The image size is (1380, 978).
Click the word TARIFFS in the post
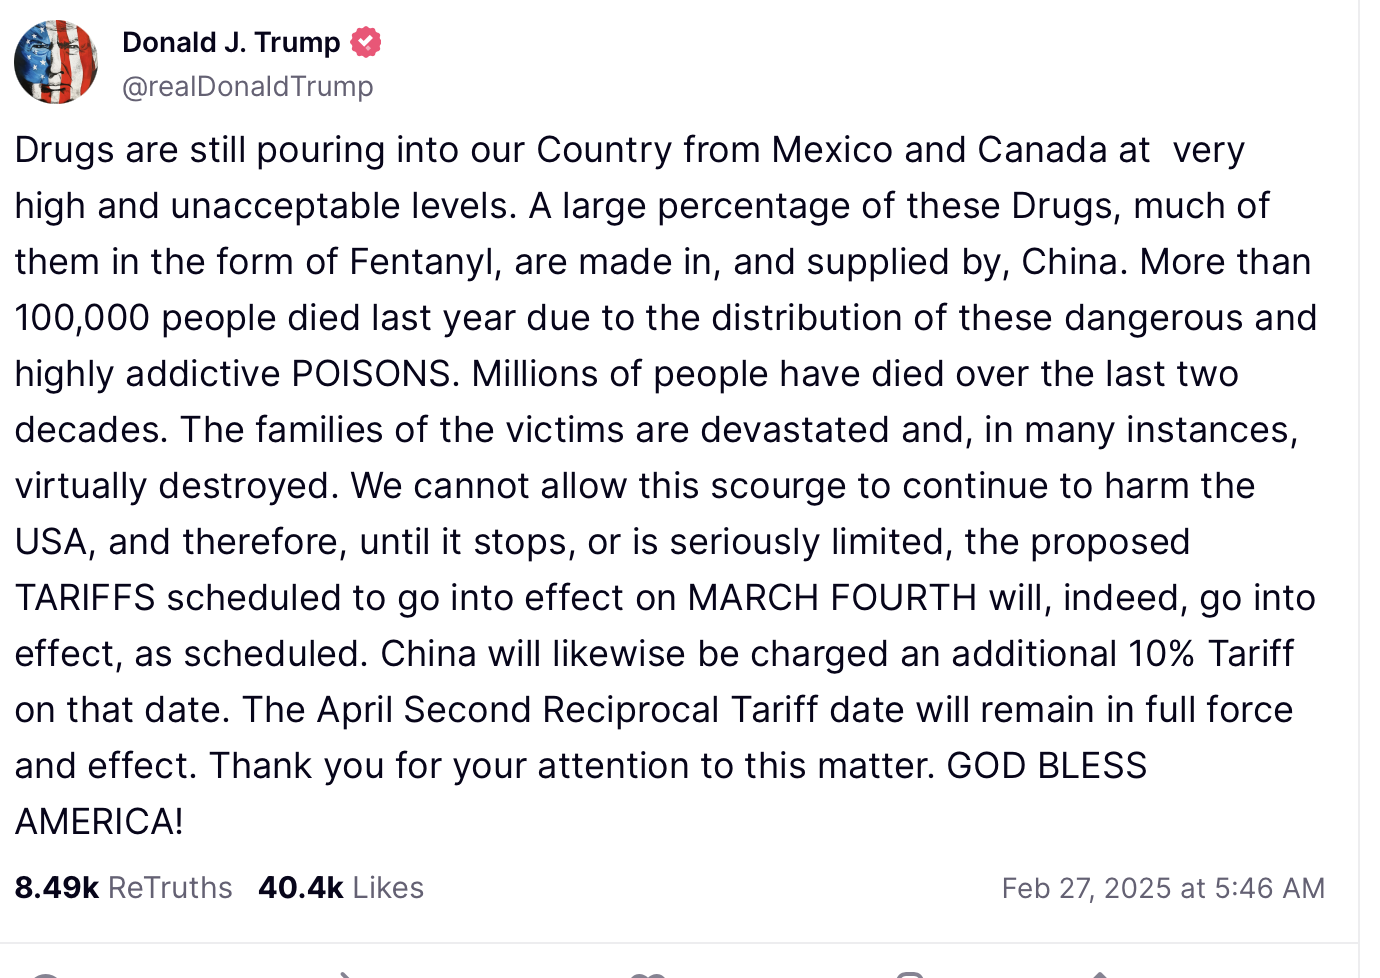[x=85, y=598]
